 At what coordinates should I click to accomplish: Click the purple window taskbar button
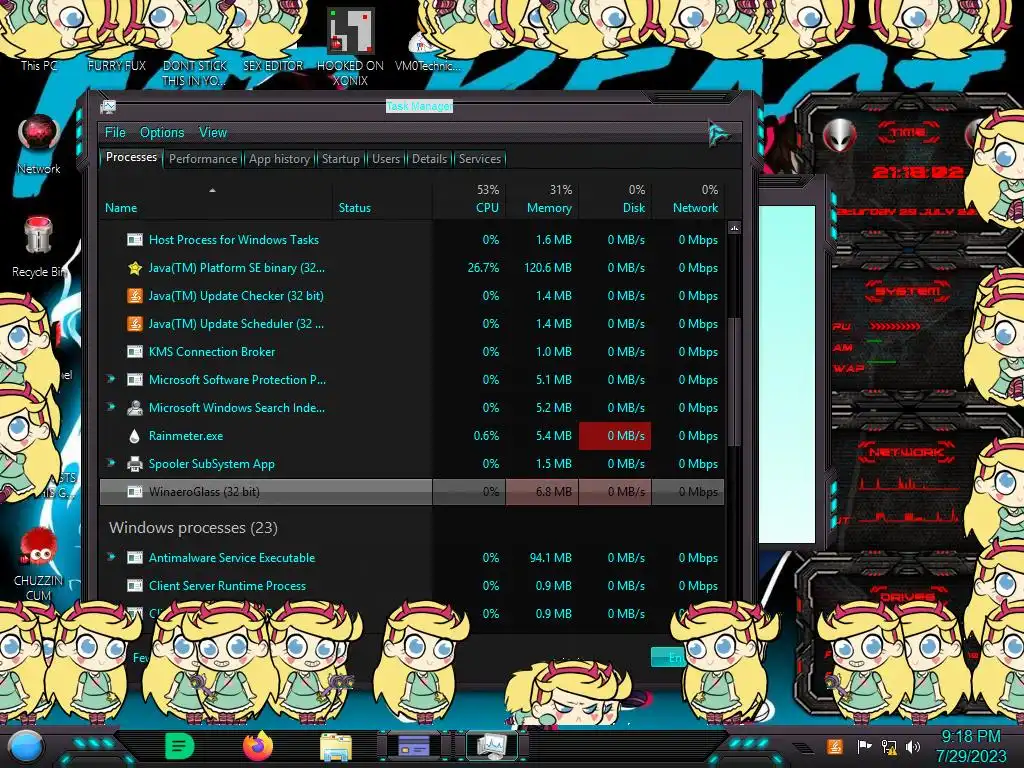tap(414, 746)
